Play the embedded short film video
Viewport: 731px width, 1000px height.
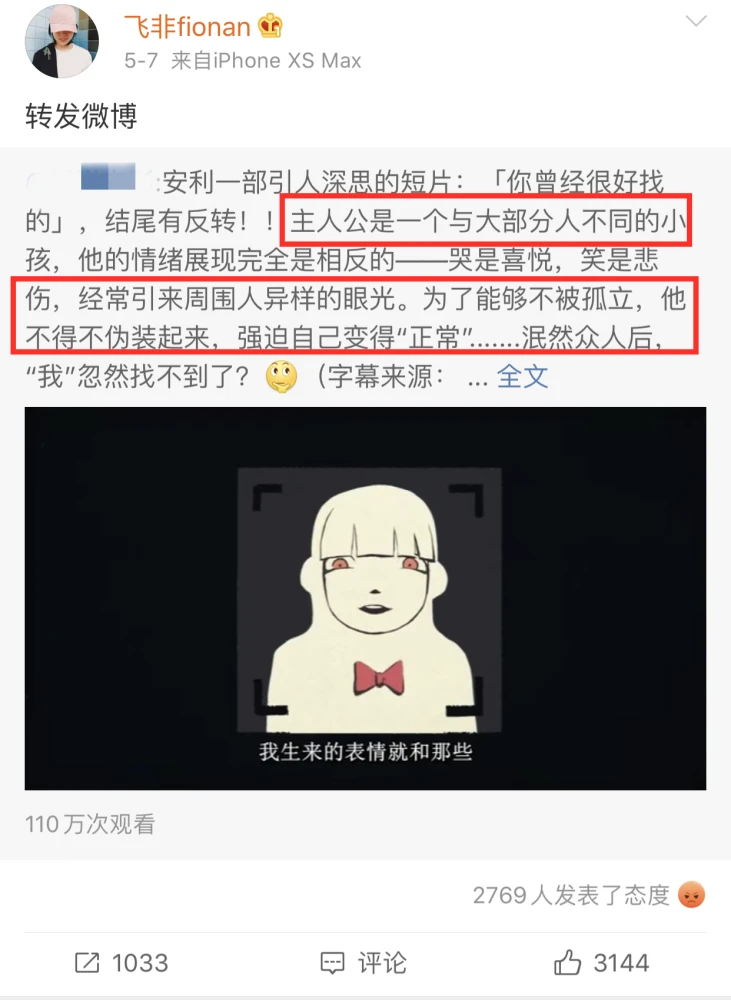366,598
